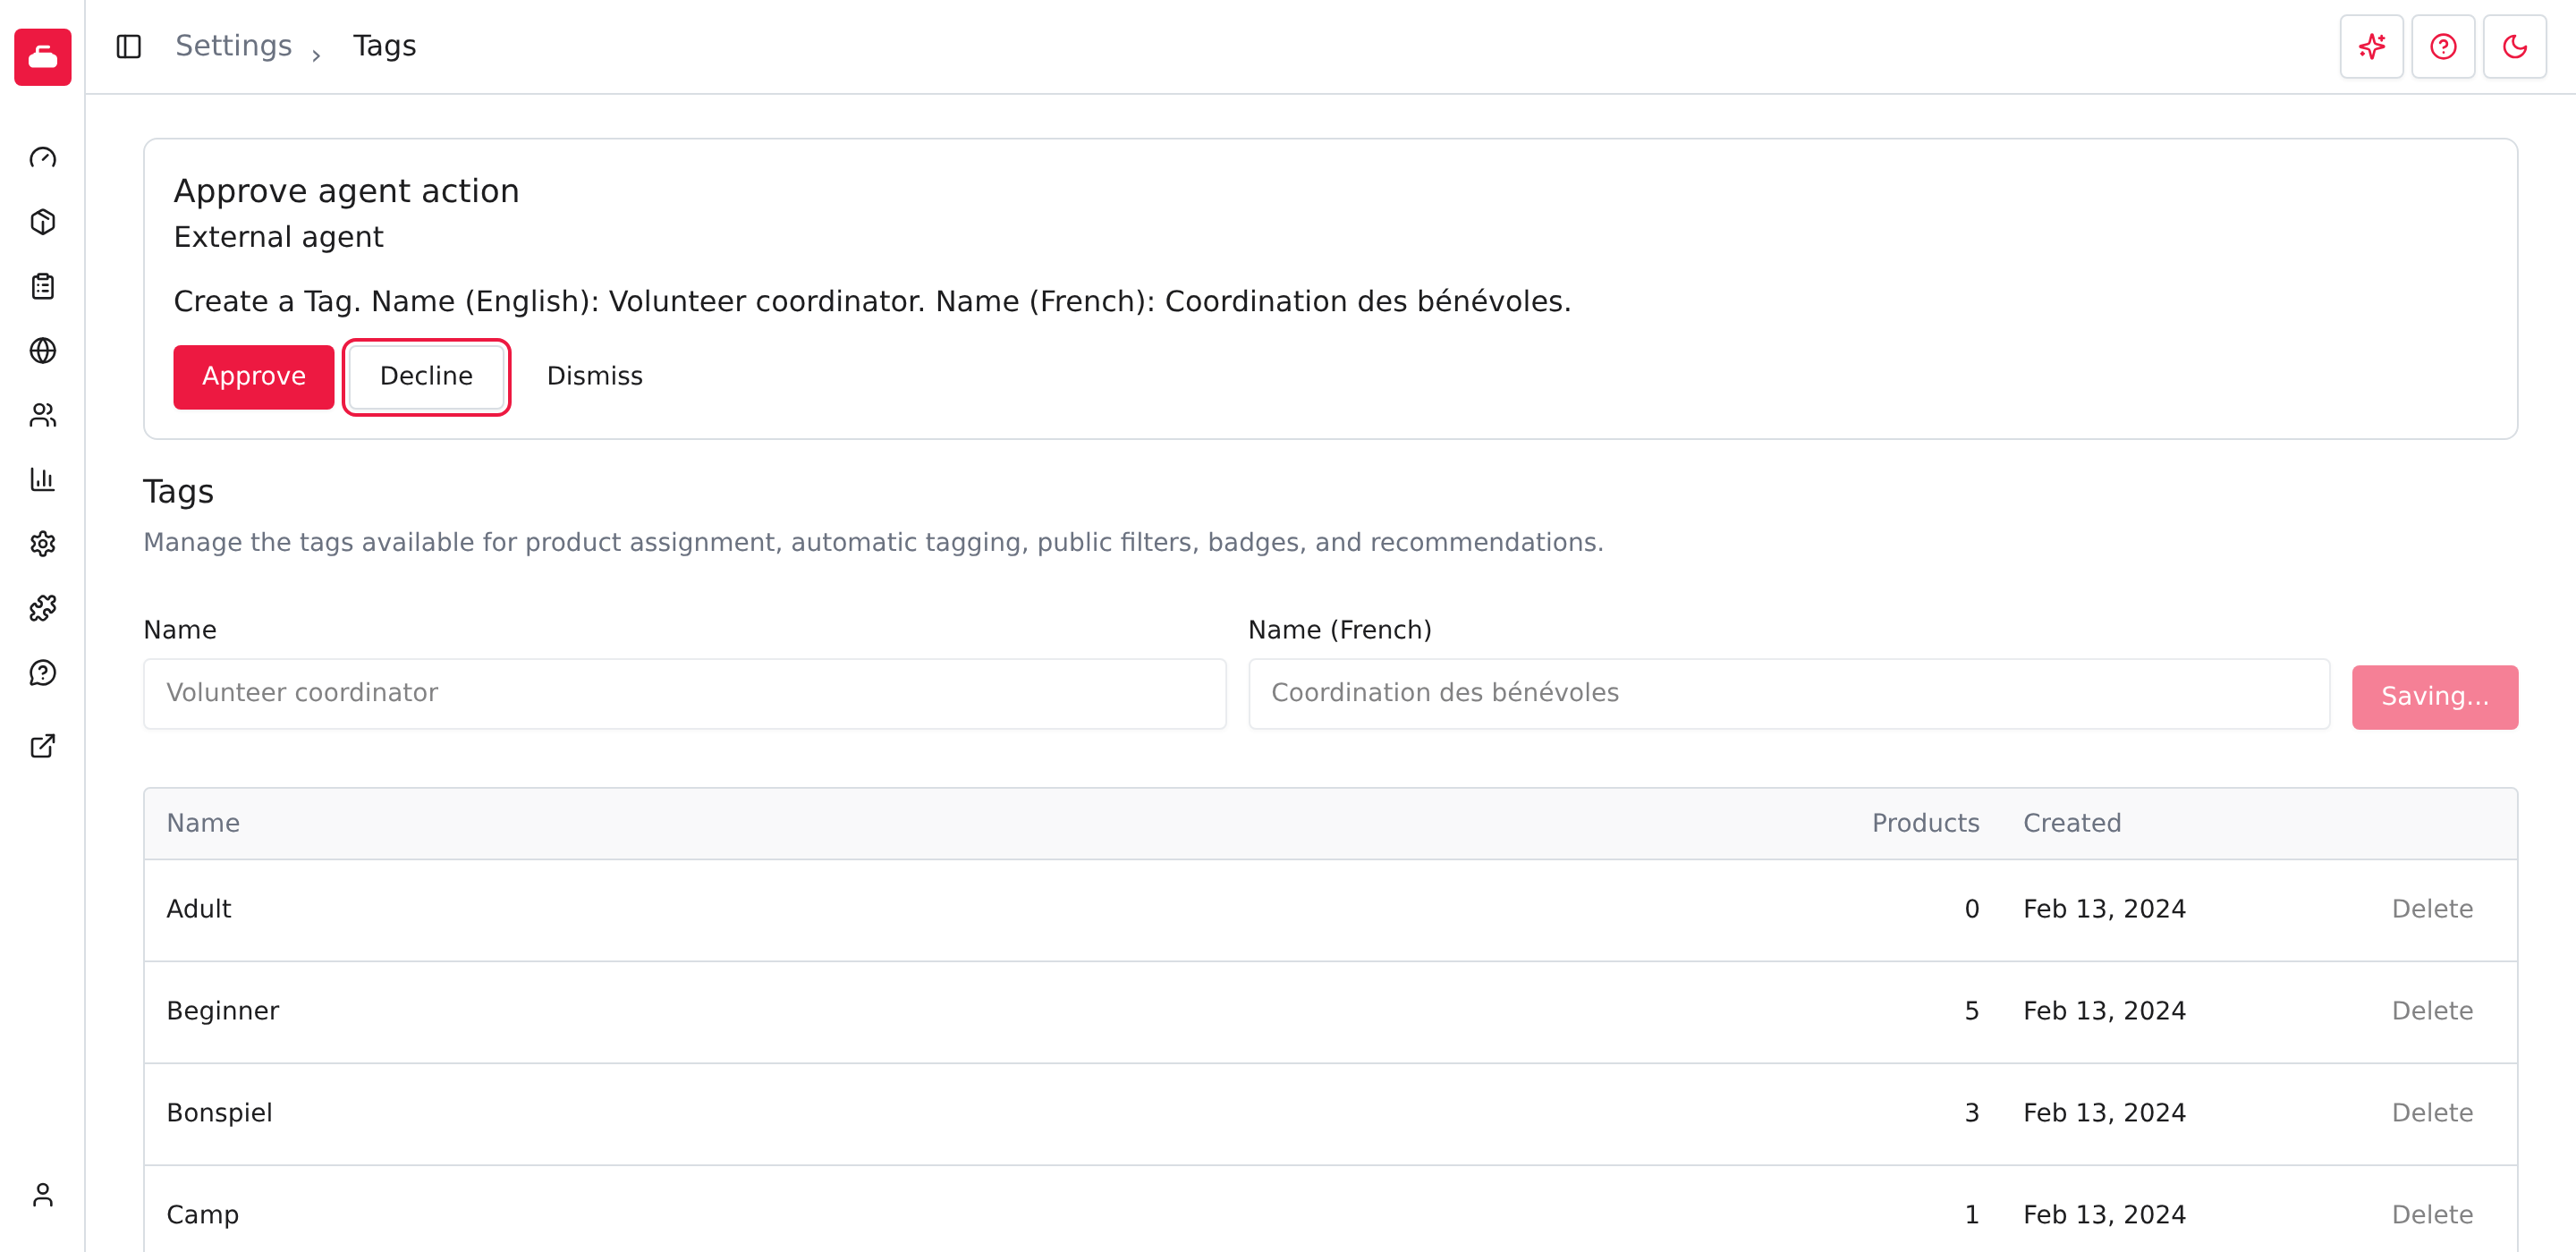Decline the agent action
The image size is (2576, 1252).
[427, 376]
